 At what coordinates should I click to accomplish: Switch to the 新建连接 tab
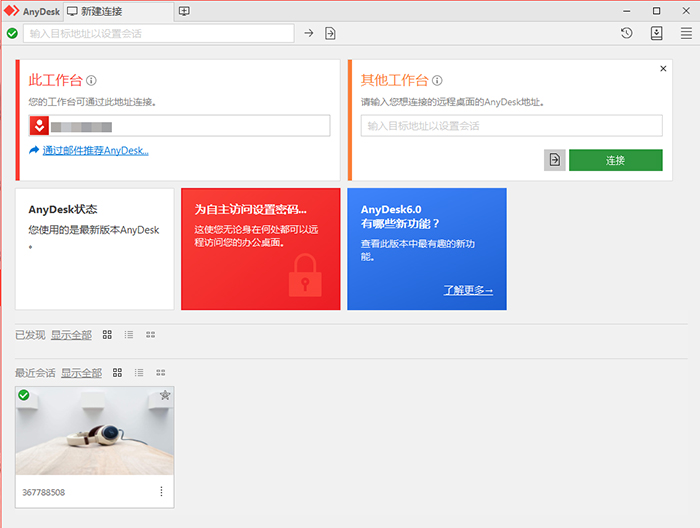click(118, 12)
